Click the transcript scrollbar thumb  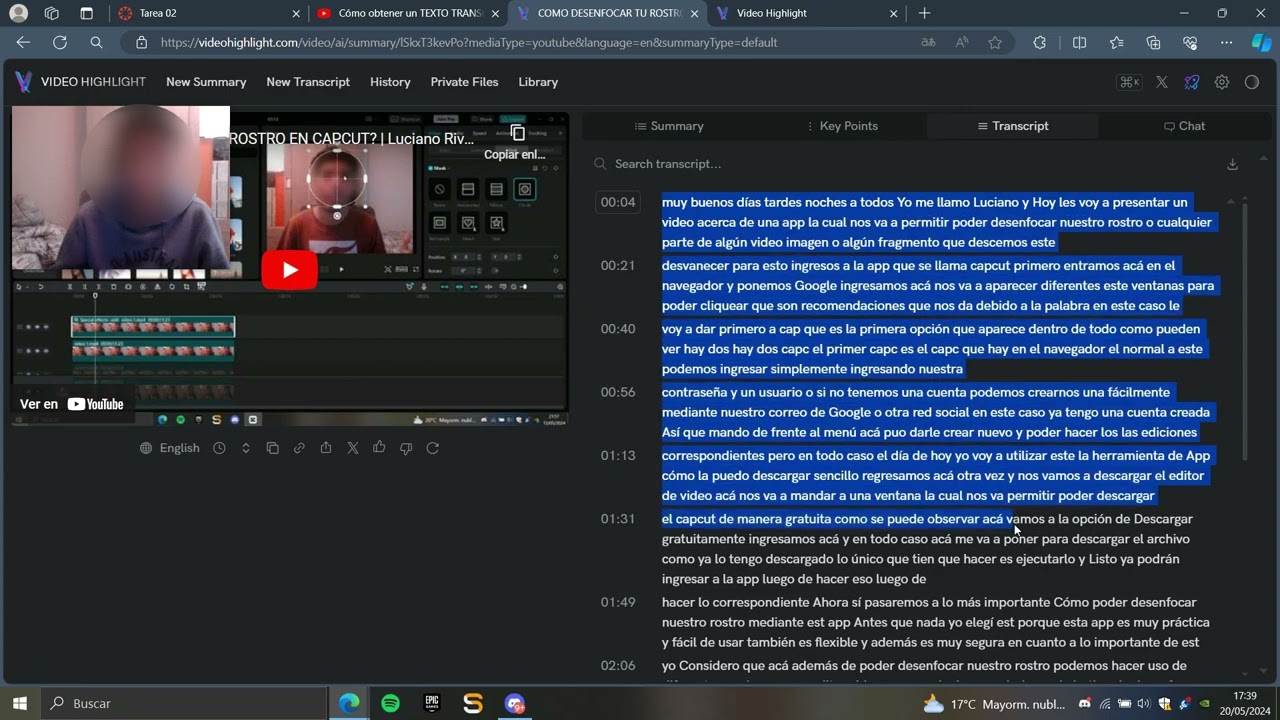pyautogui.click(x=1245, y=330)
